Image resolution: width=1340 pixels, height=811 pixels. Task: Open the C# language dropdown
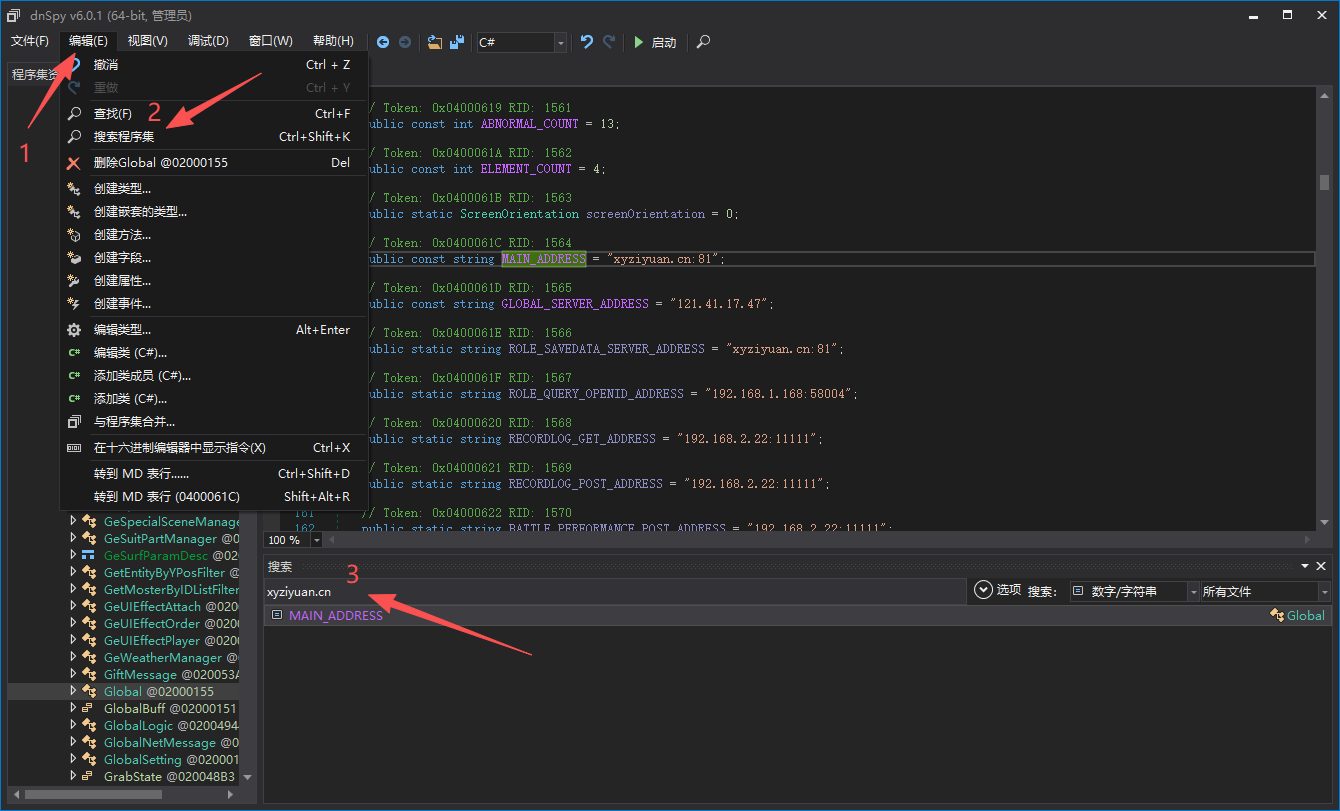coord(560,42)
